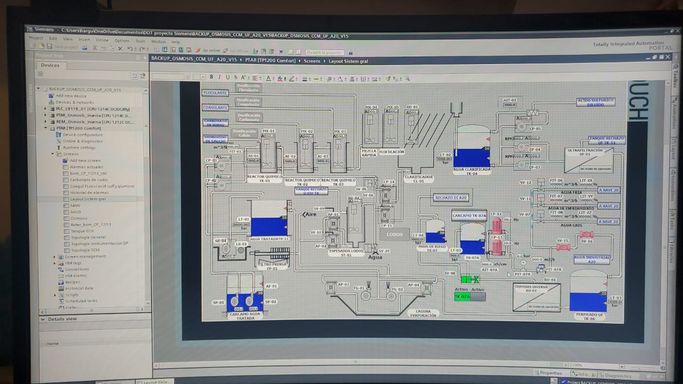
Task: Select Add new screen in tree
Action: coord(85,160)
